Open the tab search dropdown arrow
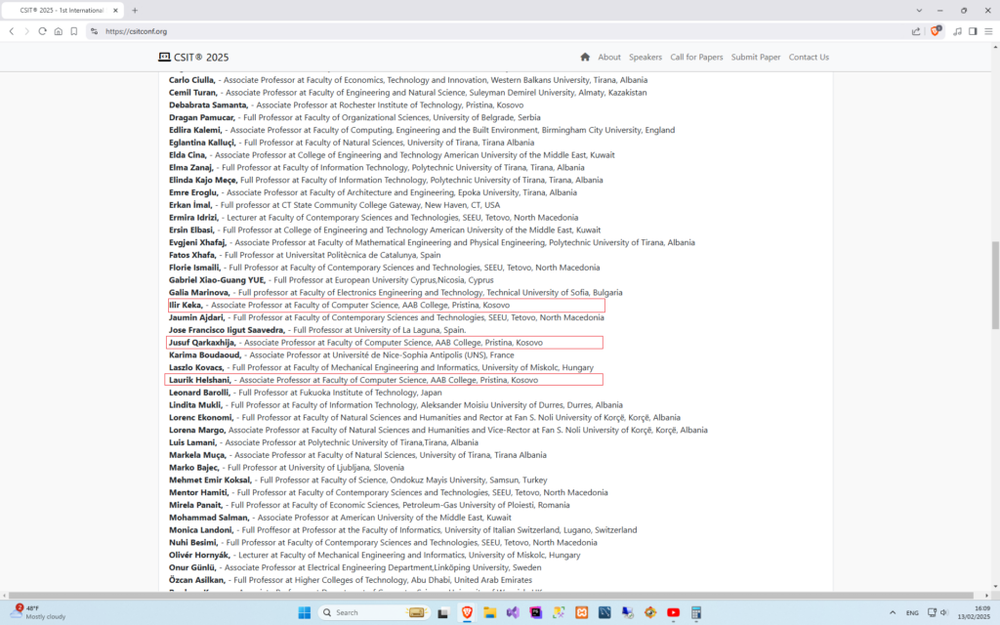This screenshot has width=1000, height=625. tap(919, 10)
